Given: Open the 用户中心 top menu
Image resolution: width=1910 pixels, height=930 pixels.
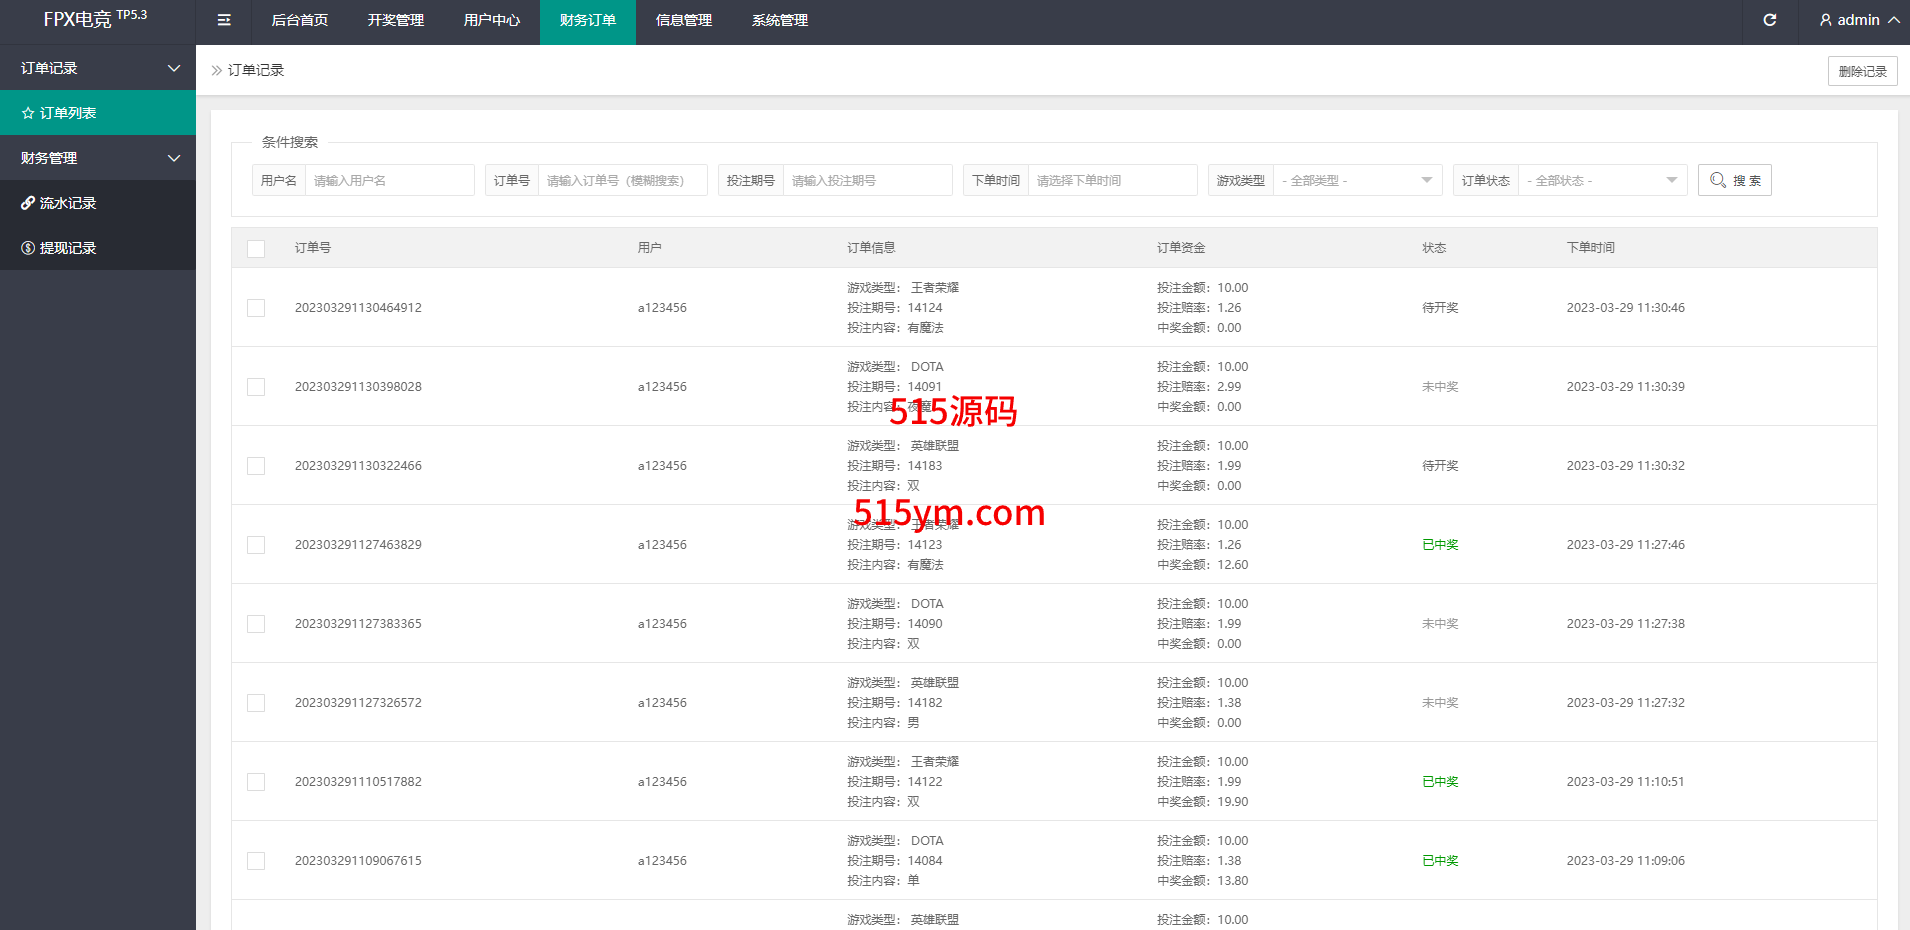Looking at the screenshot, I should [491, 20].
